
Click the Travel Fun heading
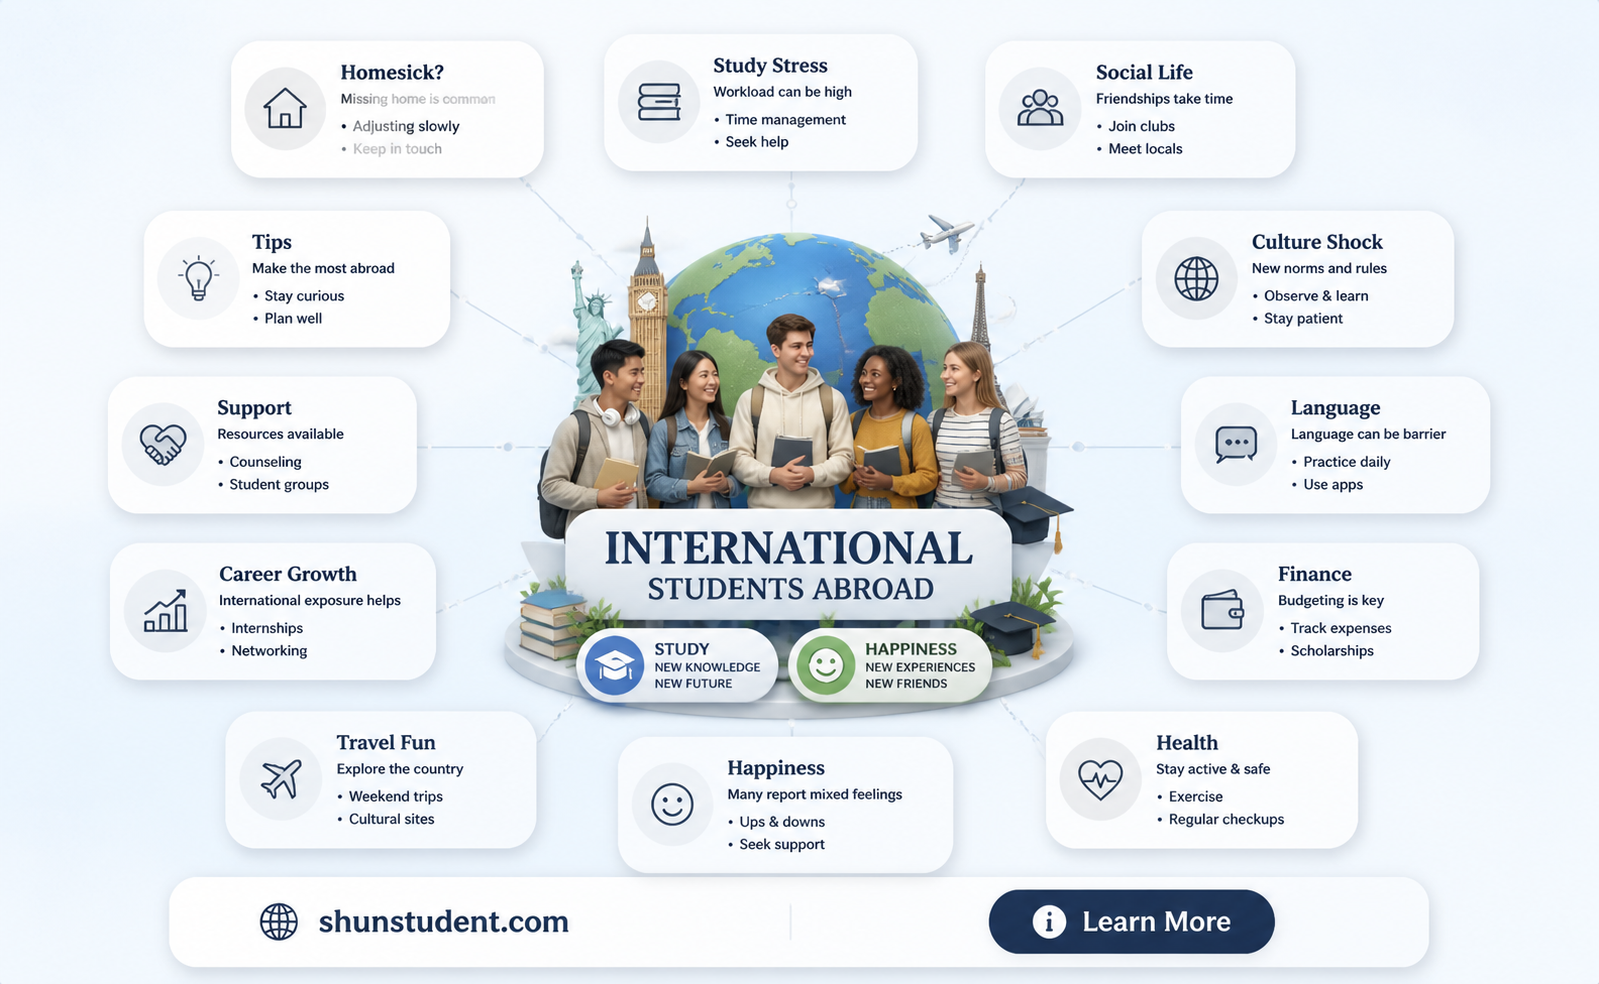point(386,742)
